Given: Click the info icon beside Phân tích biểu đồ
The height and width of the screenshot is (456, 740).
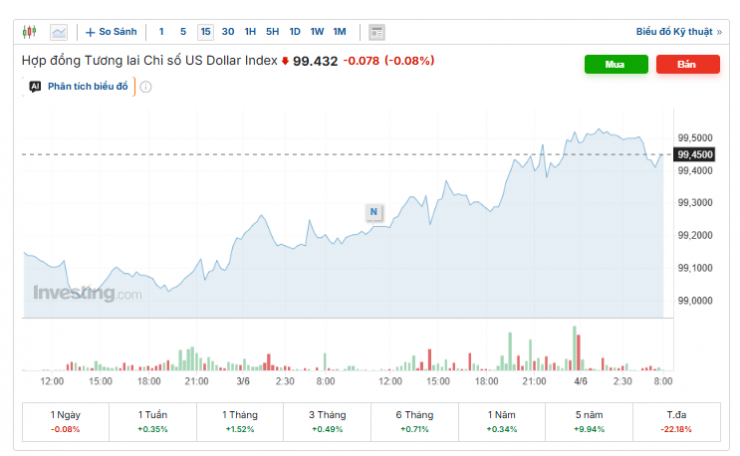Looking at the screenshot, I should [146, 87].
